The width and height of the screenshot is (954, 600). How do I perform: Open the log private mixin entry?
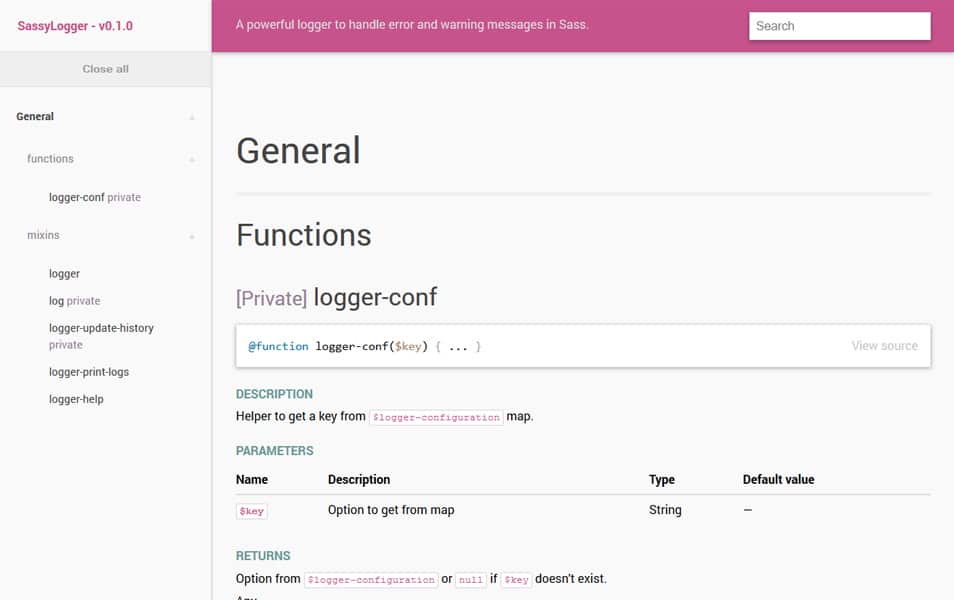click(x=74, y=300)
